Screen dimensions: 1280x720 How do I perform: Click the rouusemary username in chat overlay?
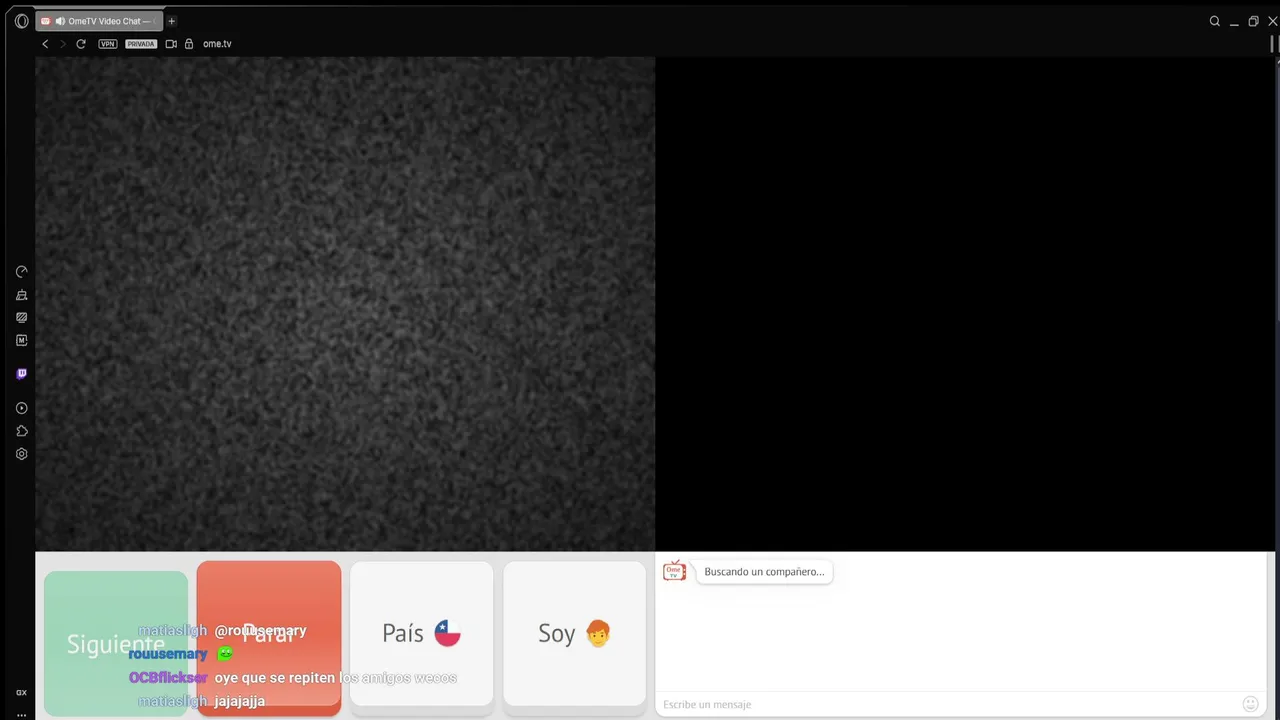point(168,654)
